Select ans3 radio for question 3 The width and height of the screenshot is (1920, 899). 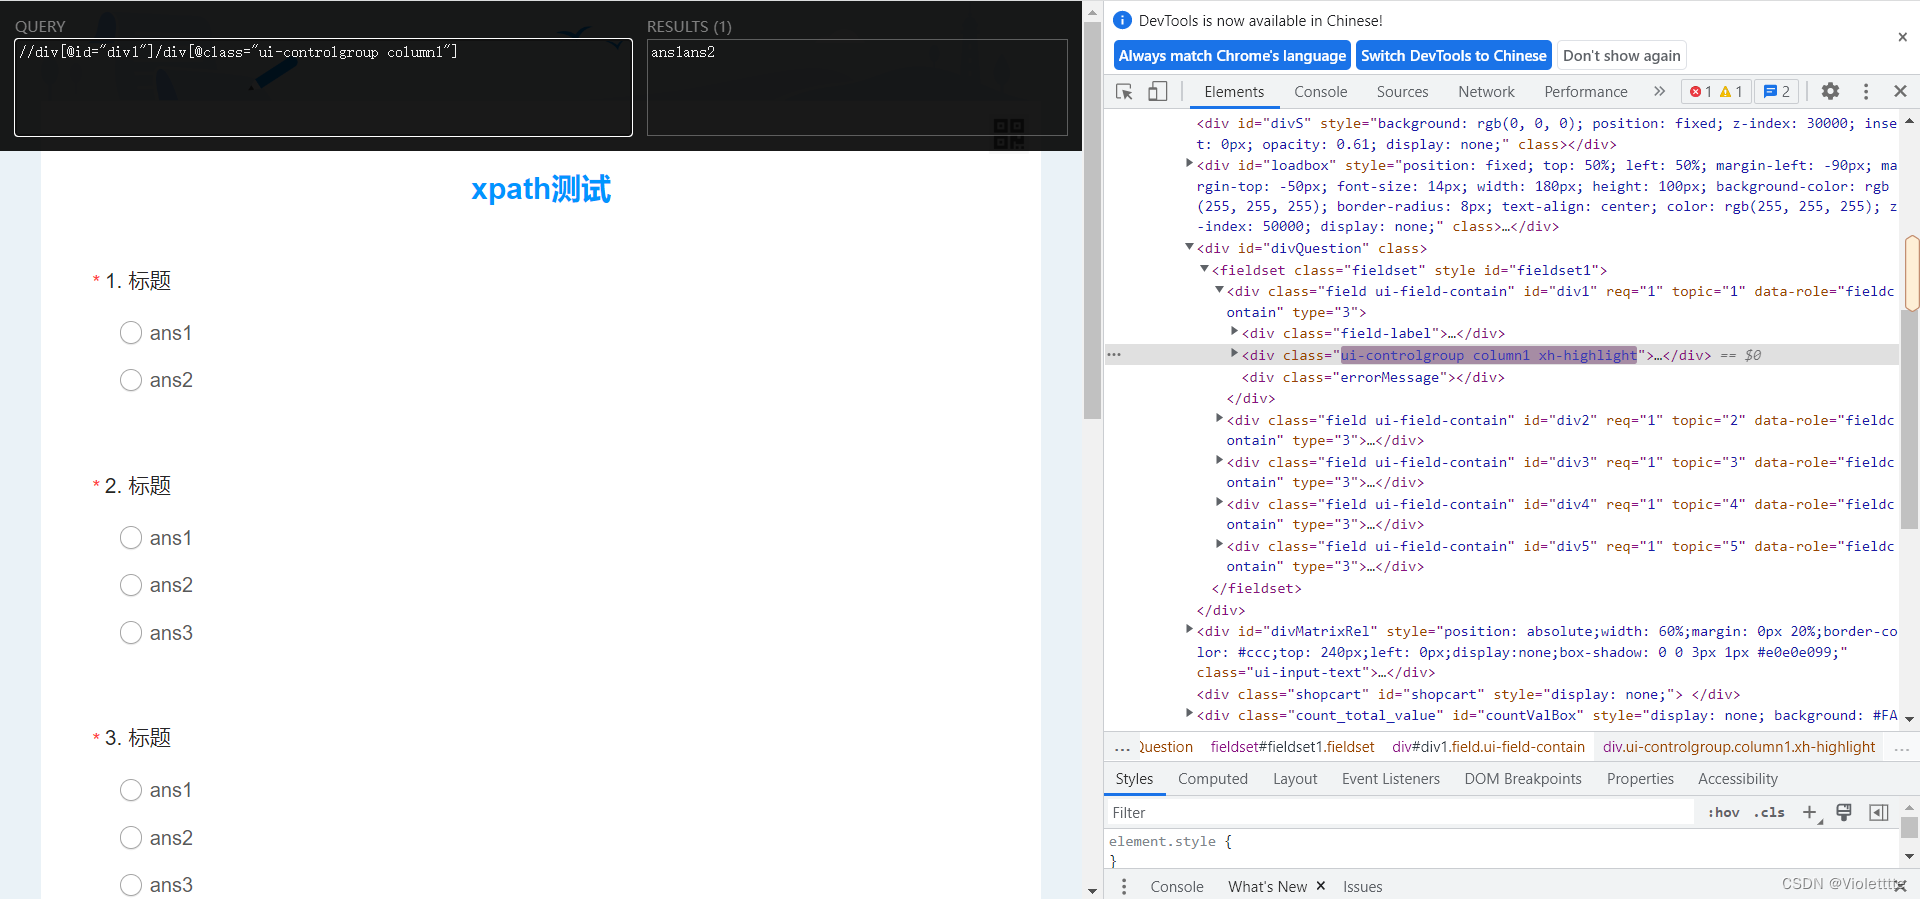131,885
